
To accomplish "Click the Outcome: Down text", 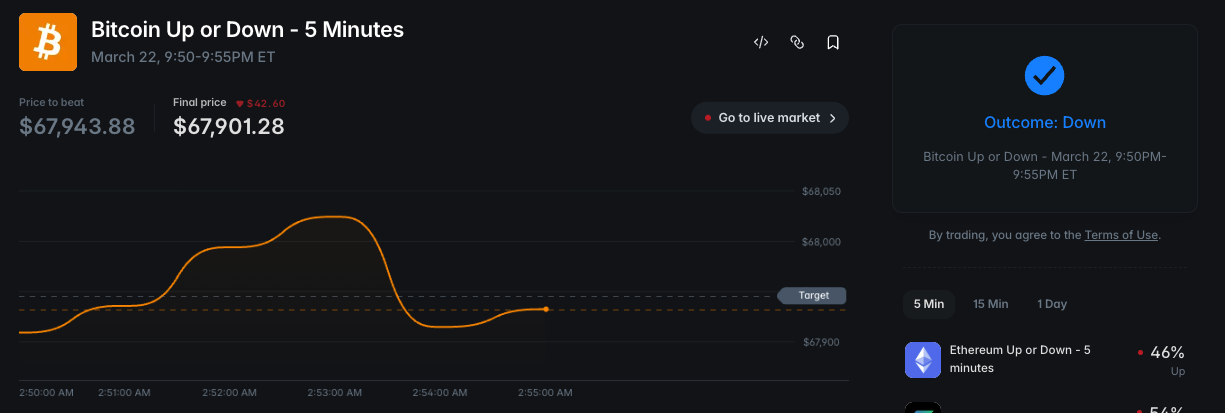I will coord(1045,123).
